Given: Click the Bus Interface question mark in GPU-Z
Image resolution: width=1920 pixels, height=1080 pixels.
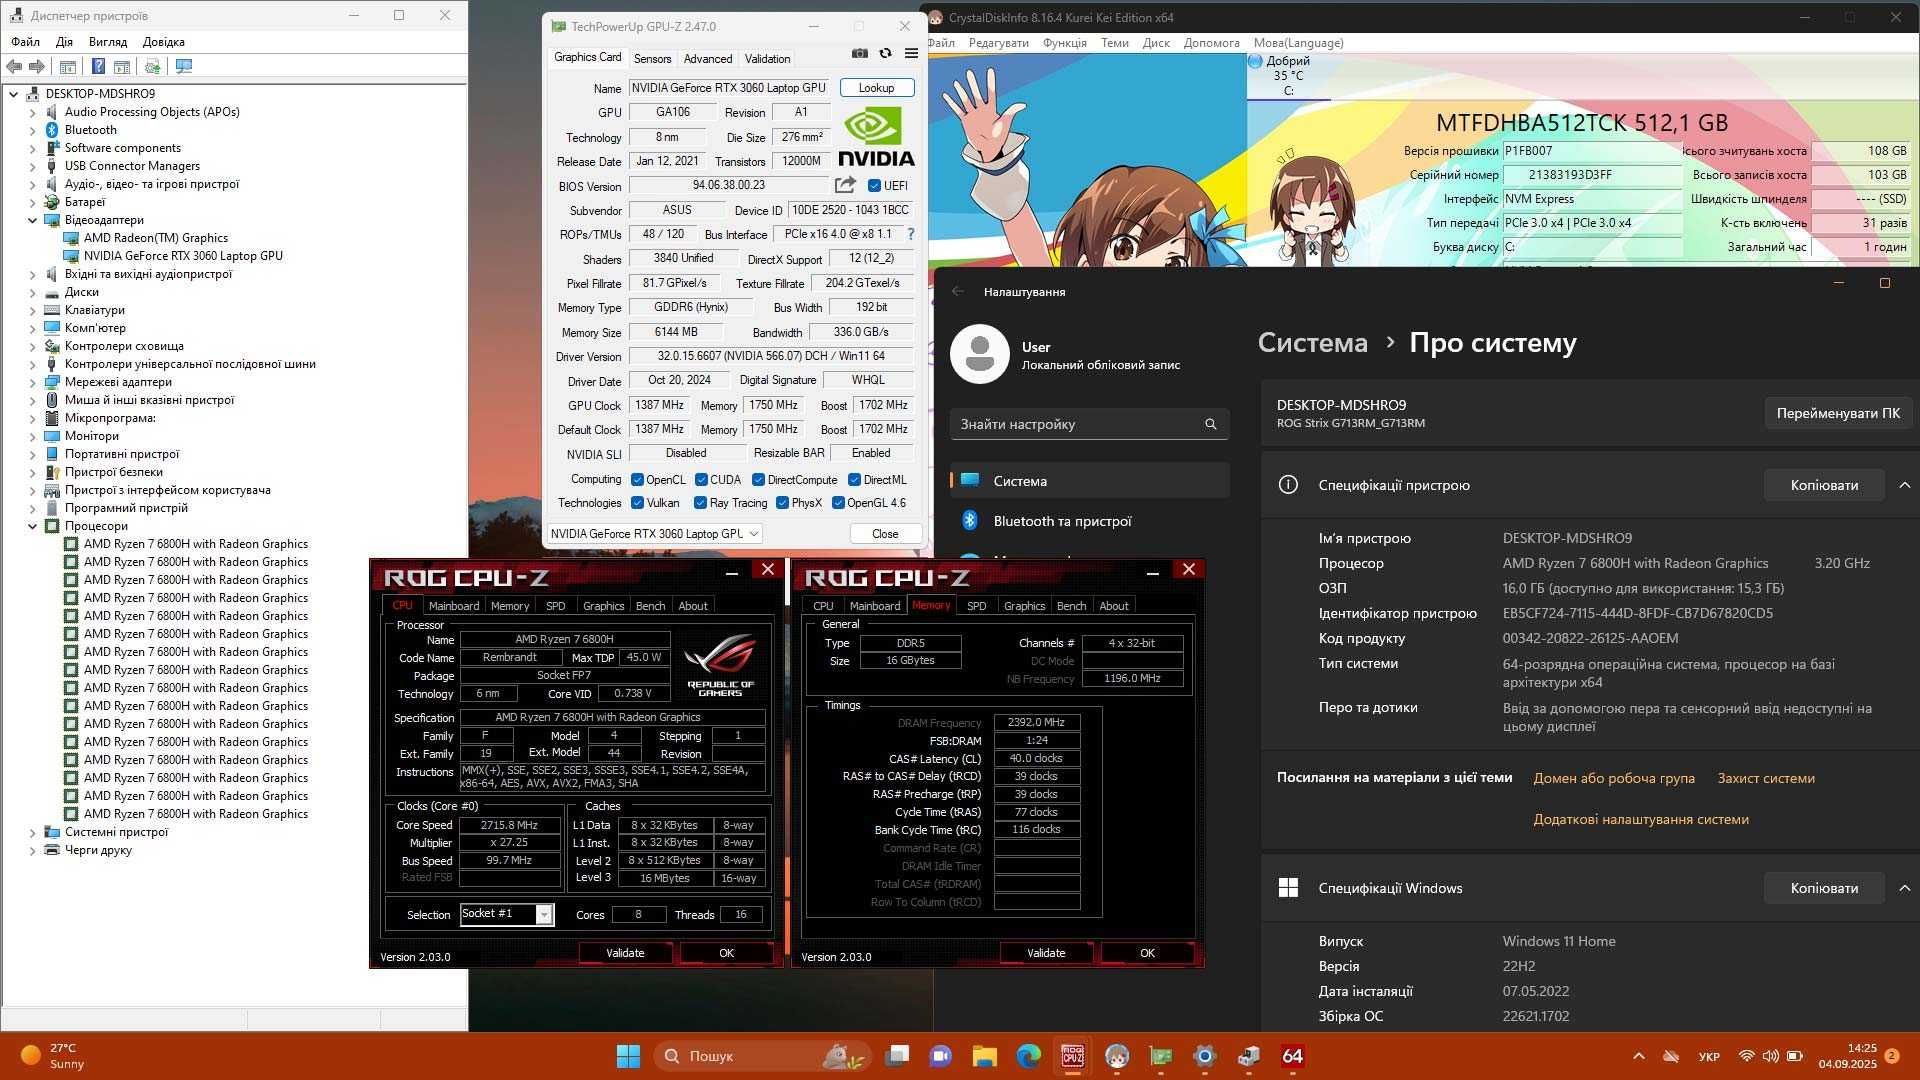Looking at the screenshot, I should pos(910,234).
